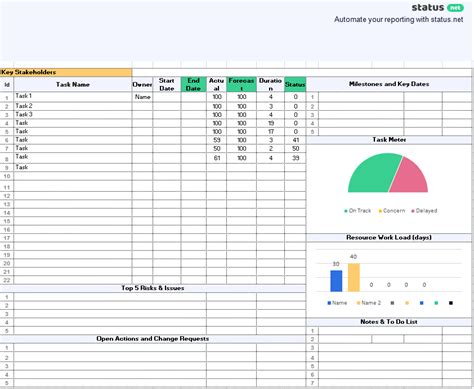Select the yellow Name 2 legend marker
Viewport: 474px width, 389px height.
coord(359,303)
